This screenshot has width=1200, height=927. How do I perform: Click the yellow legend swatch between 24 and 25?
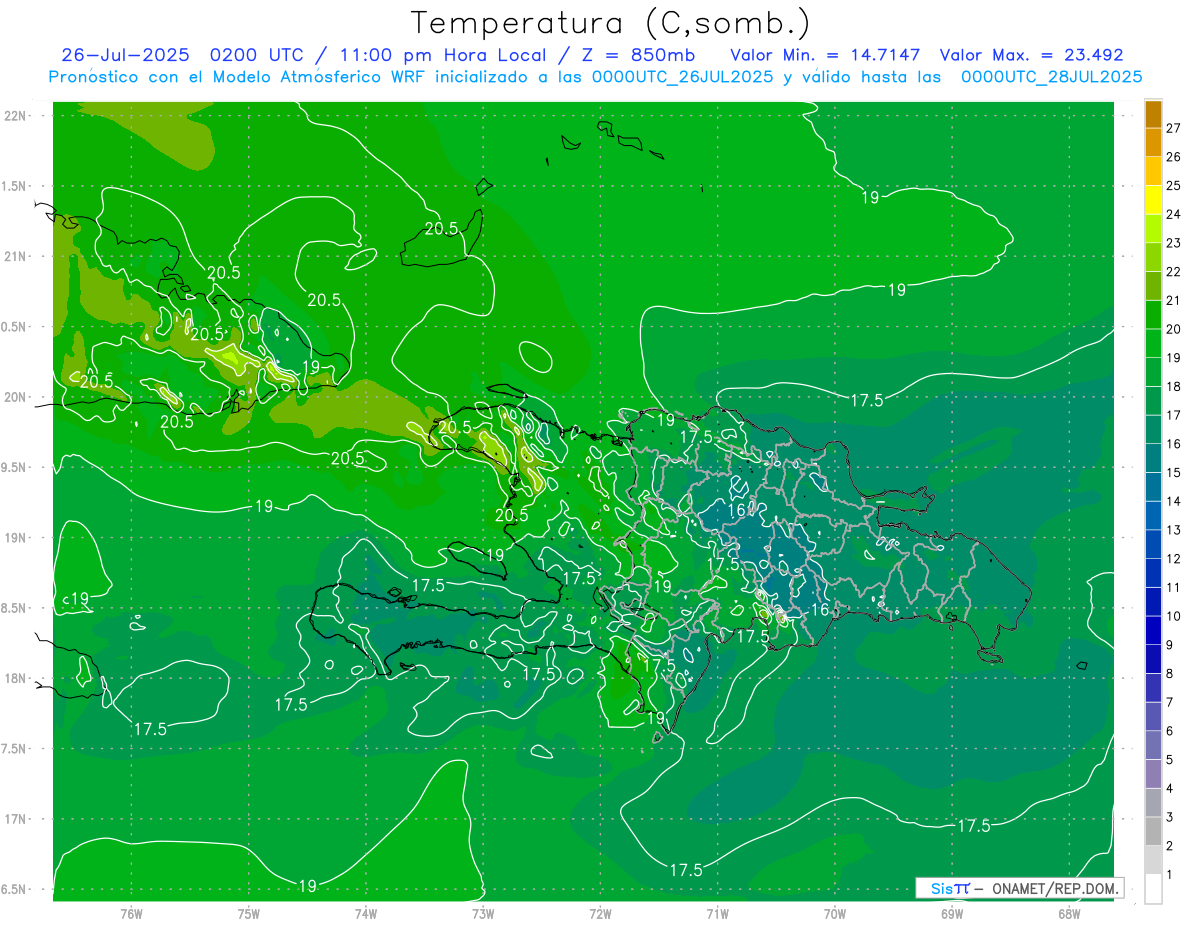[1153, 200]
